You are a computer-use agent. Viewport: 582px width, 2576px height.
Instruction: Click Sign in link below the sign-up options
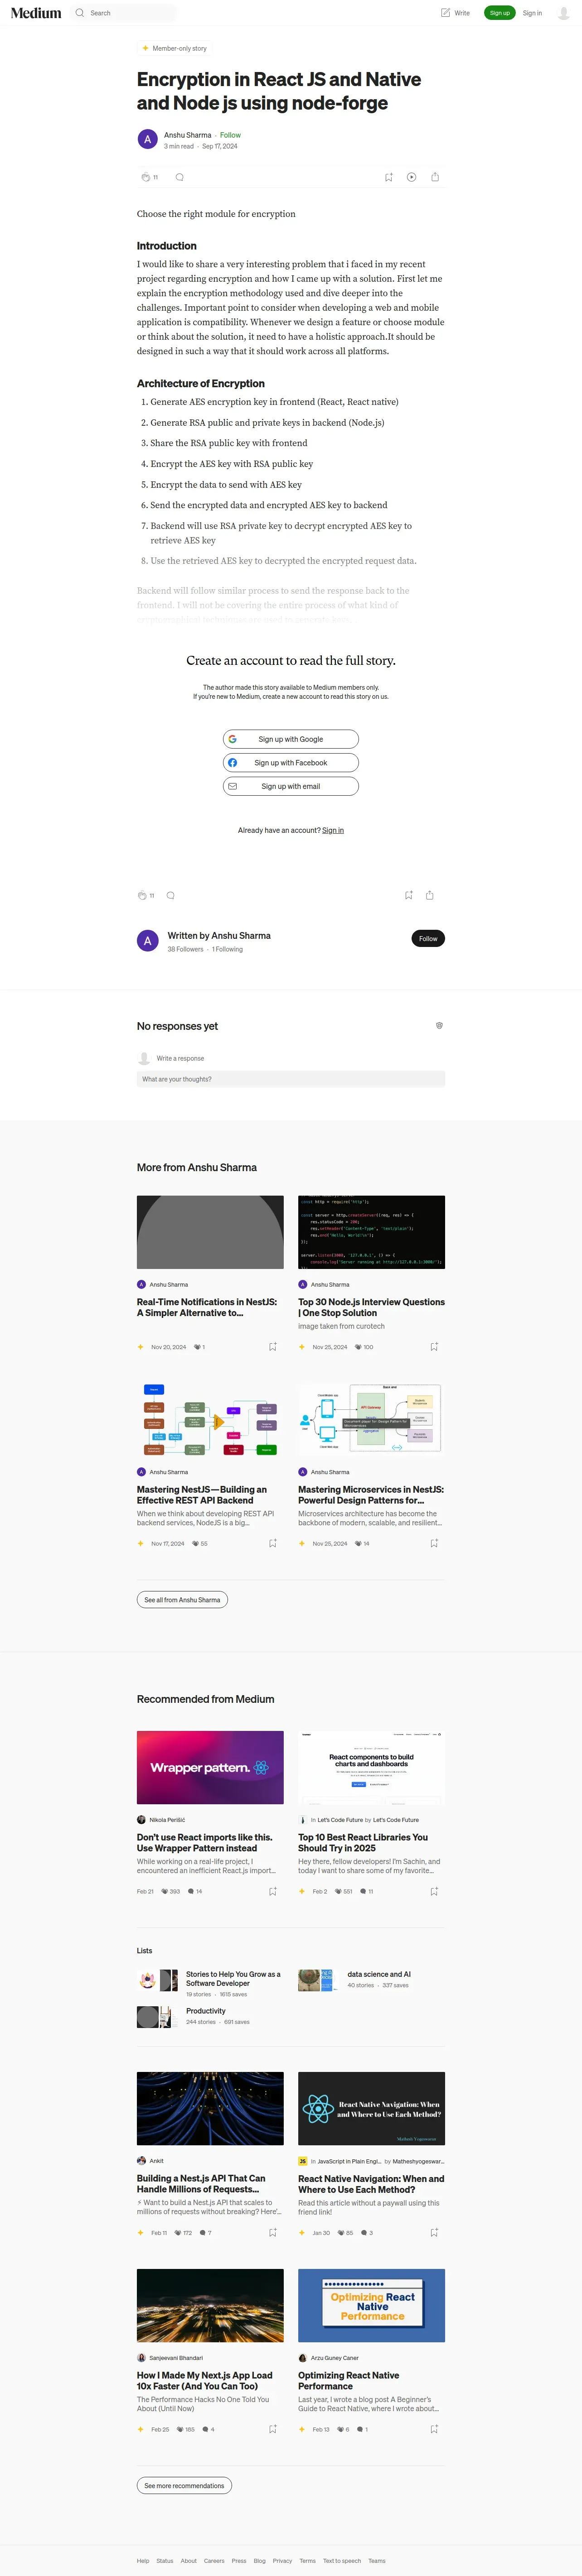point(333,830)
